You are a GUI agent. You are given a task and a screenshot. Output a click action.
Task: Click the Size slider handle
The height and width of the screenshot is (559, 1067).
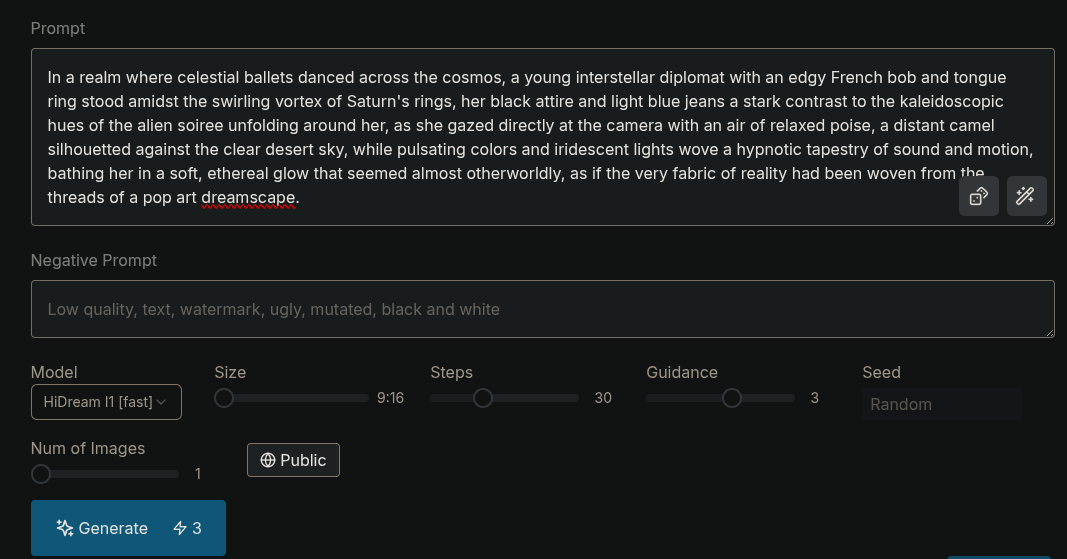click(x=224, y=398)
